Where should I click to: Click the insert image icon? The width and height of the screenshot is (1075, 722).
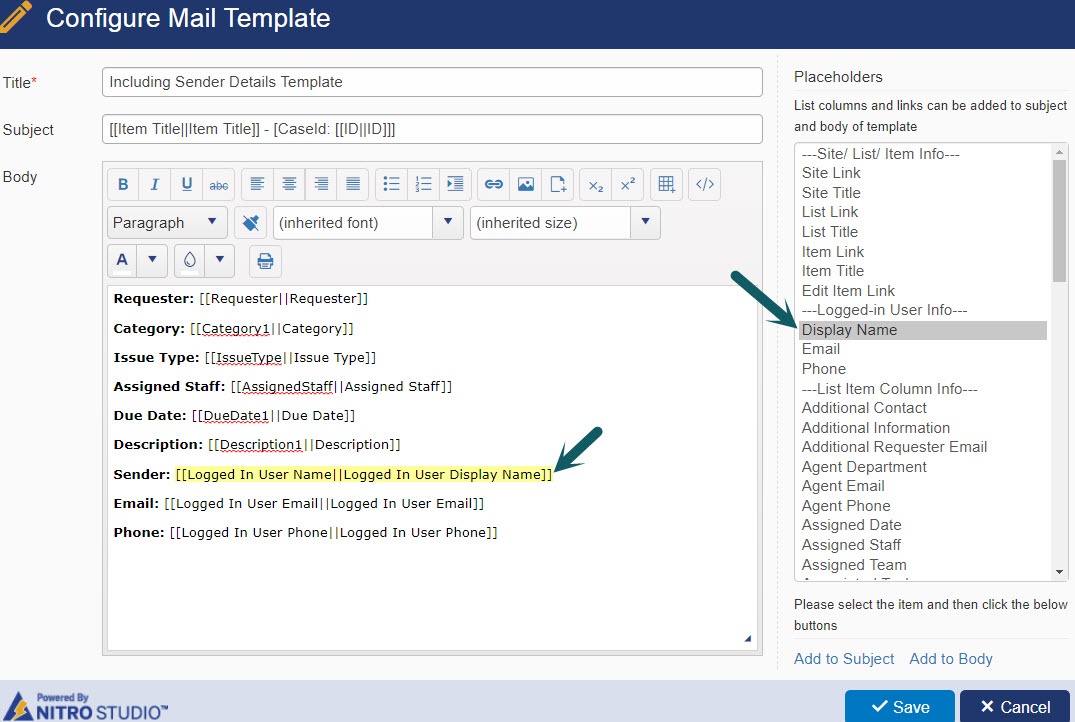click(525, 184)
